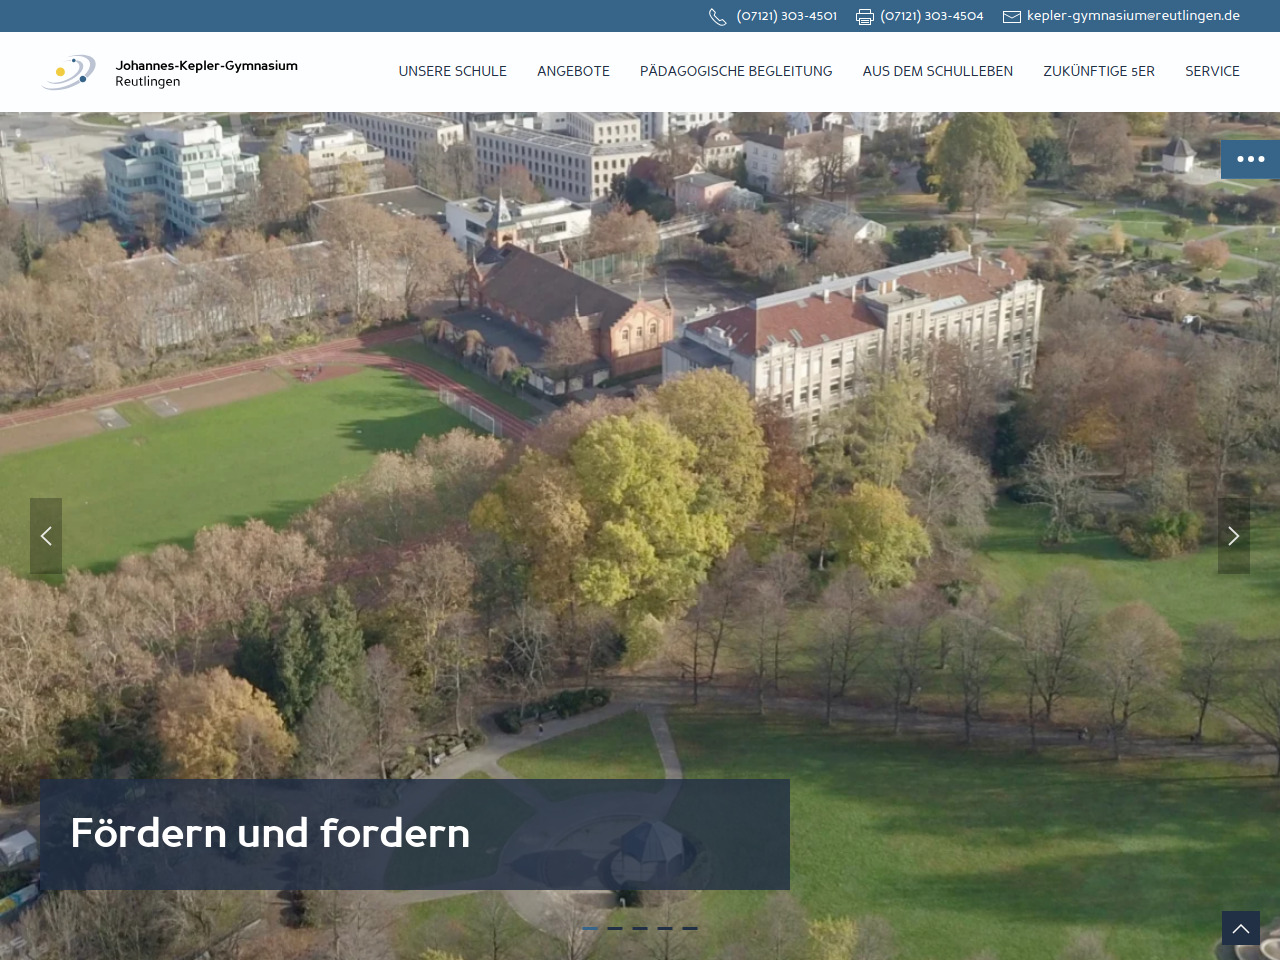This screenshot has width=1280, height=960.
Task: Click the phone number (07121) 303-4501
Action: [x=786, y=16]
